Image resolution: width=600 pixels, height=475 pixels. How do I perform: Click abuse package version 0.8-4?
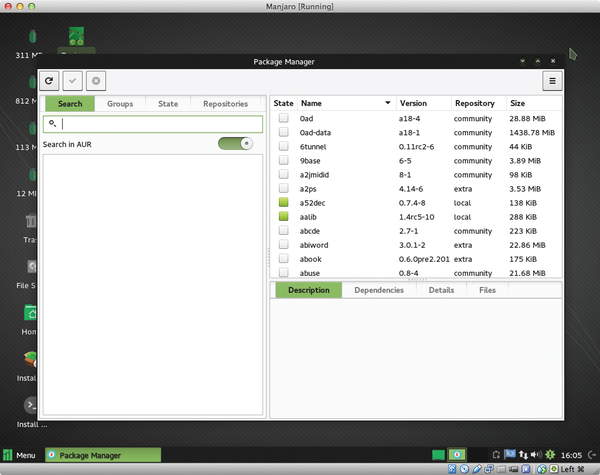[408, 273]
